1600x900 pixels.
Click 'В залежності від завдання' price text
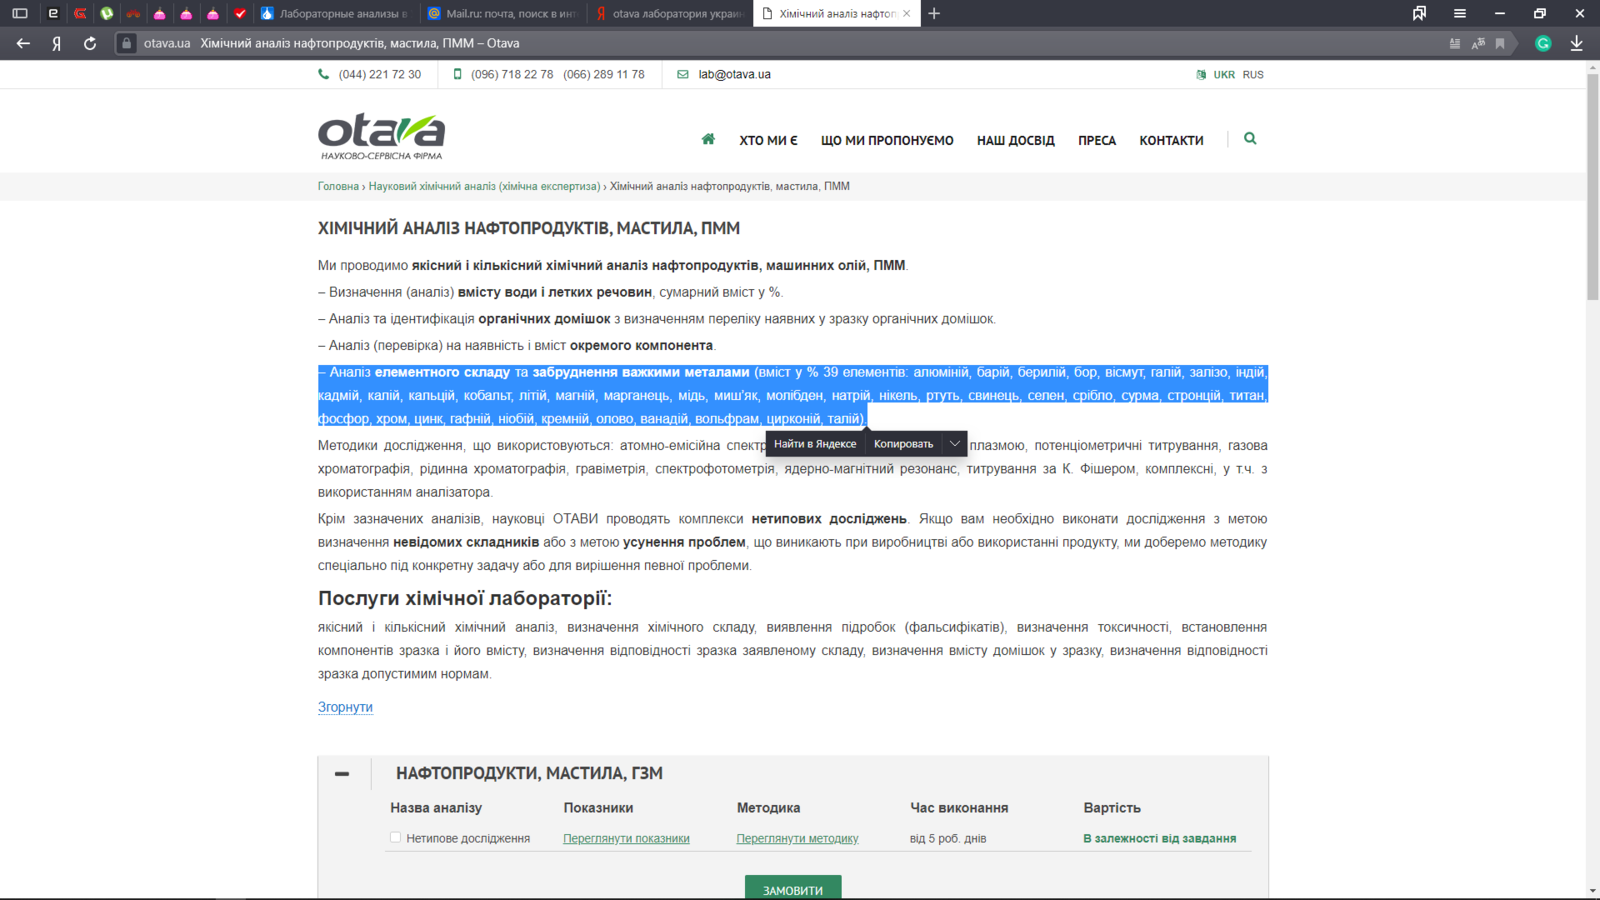(x=1159, y=839)
